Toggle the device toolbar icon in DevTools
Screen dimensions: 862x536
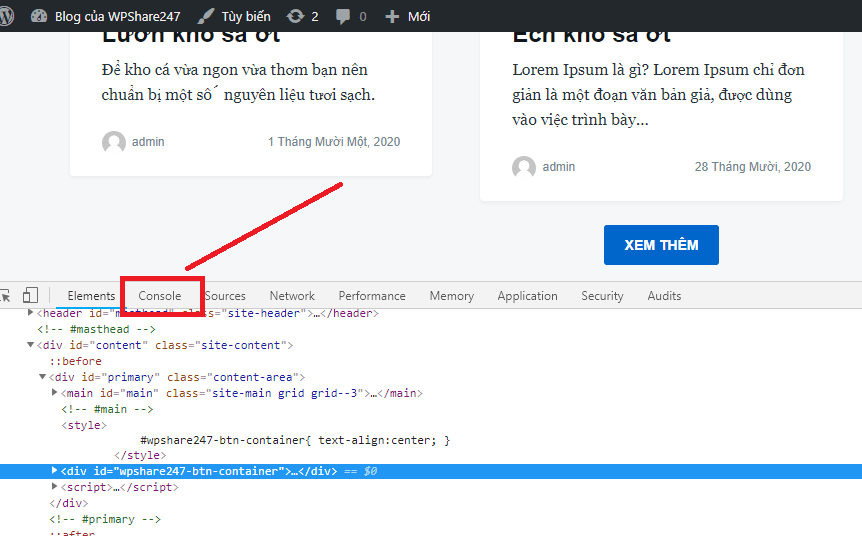tap(30, 295)
